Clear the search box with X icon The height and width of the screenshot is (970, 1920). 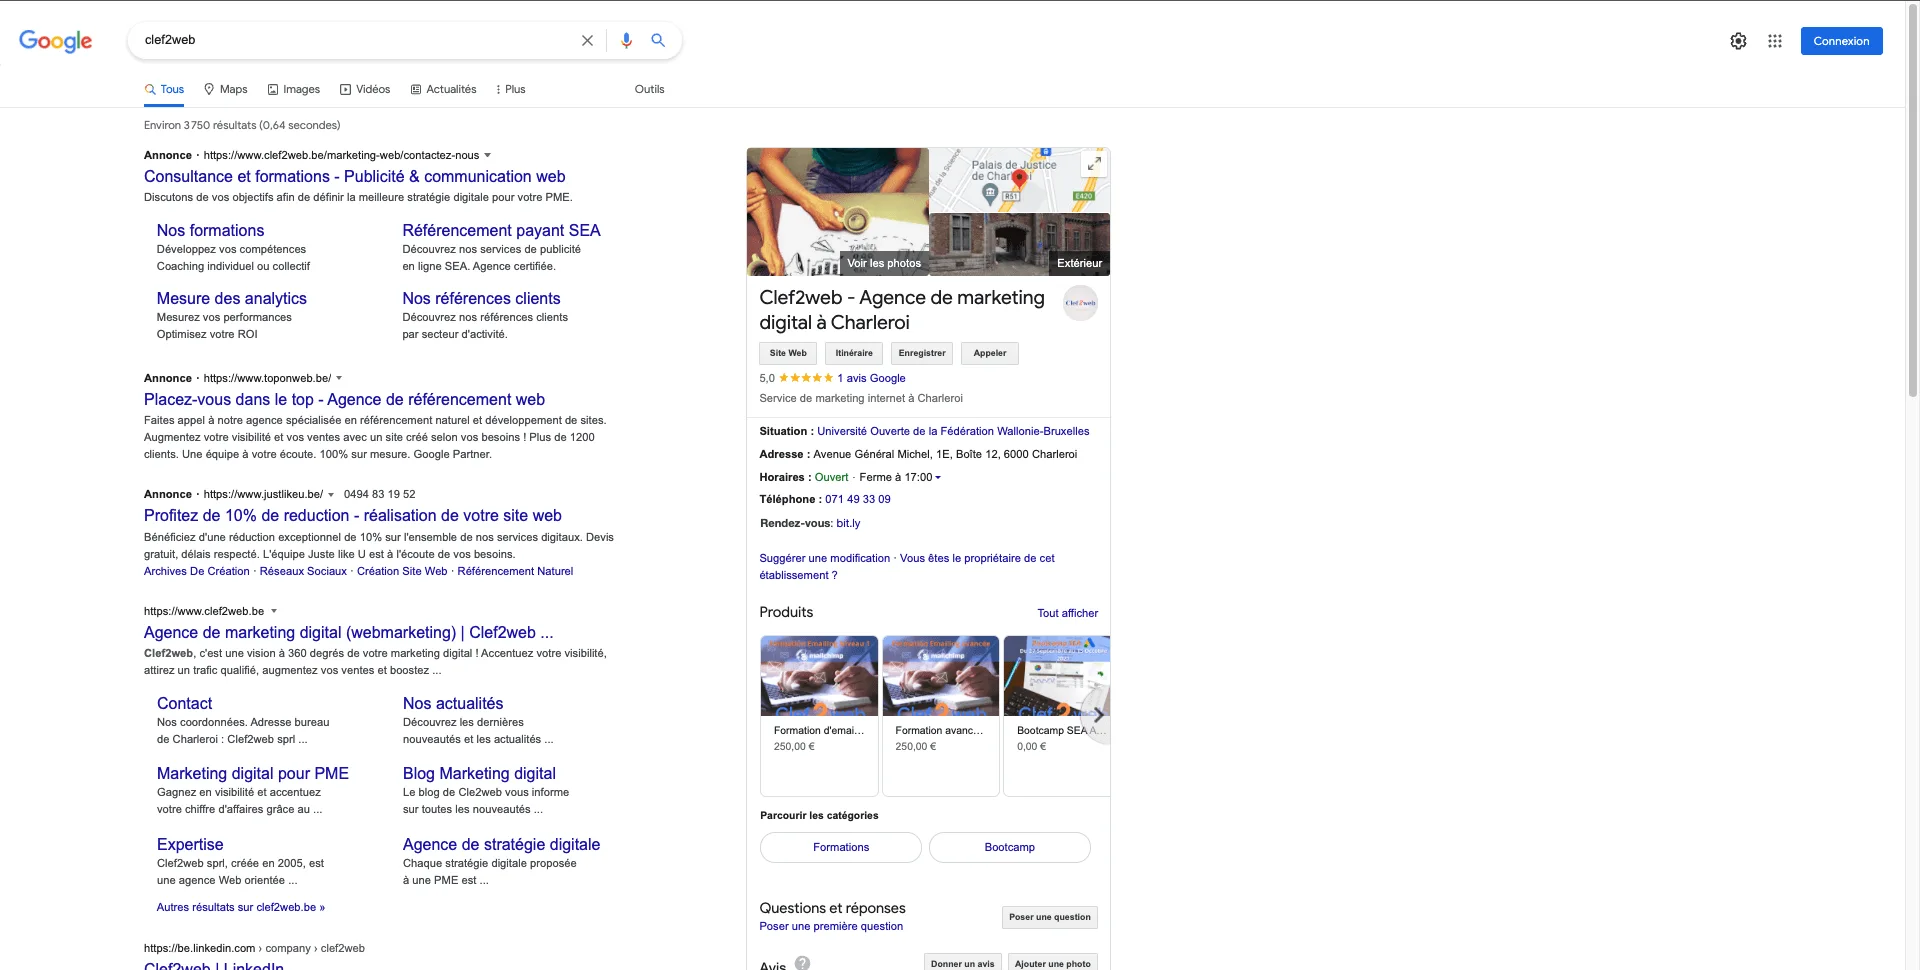(587, 41)
